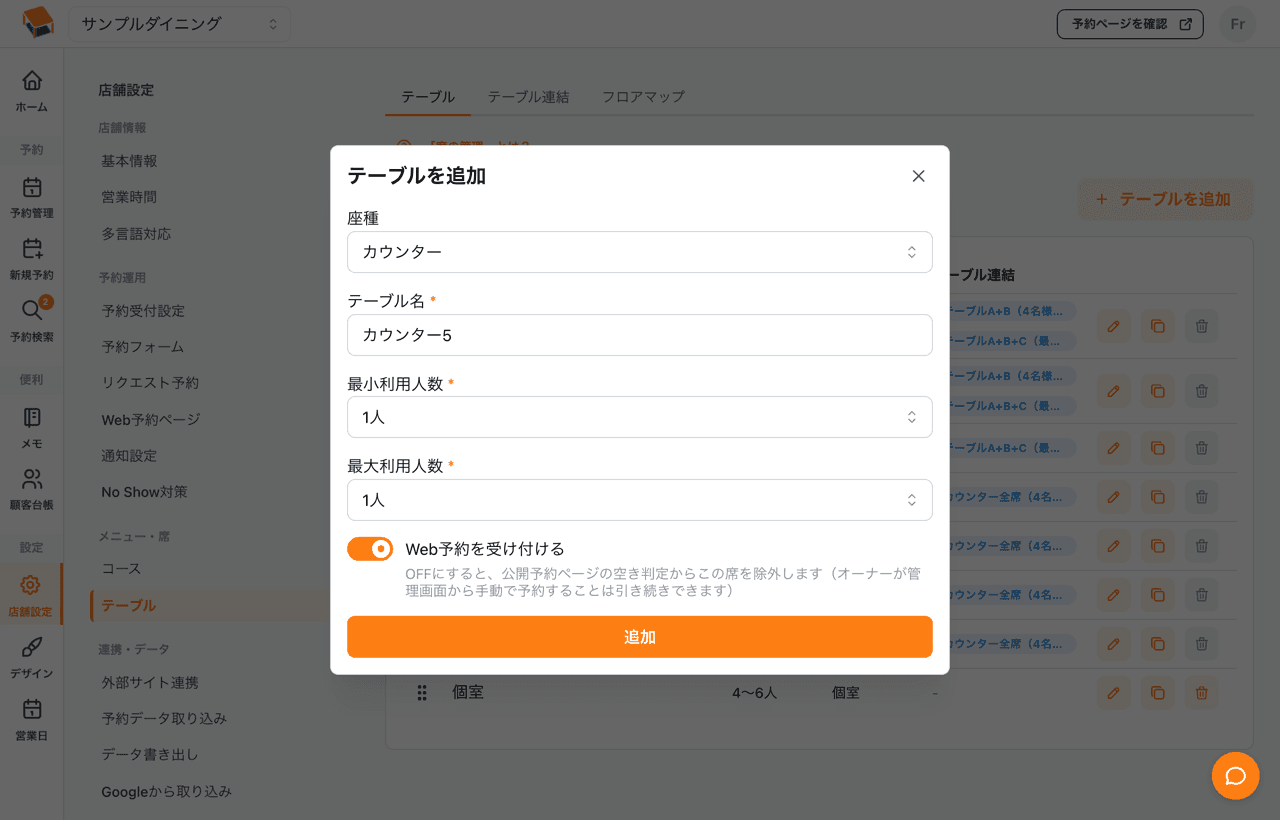The height and width of the screenshot is (820, 1280).
Task: Switch to the テーブル連結 tab
Action: click(x=528, y=97)
